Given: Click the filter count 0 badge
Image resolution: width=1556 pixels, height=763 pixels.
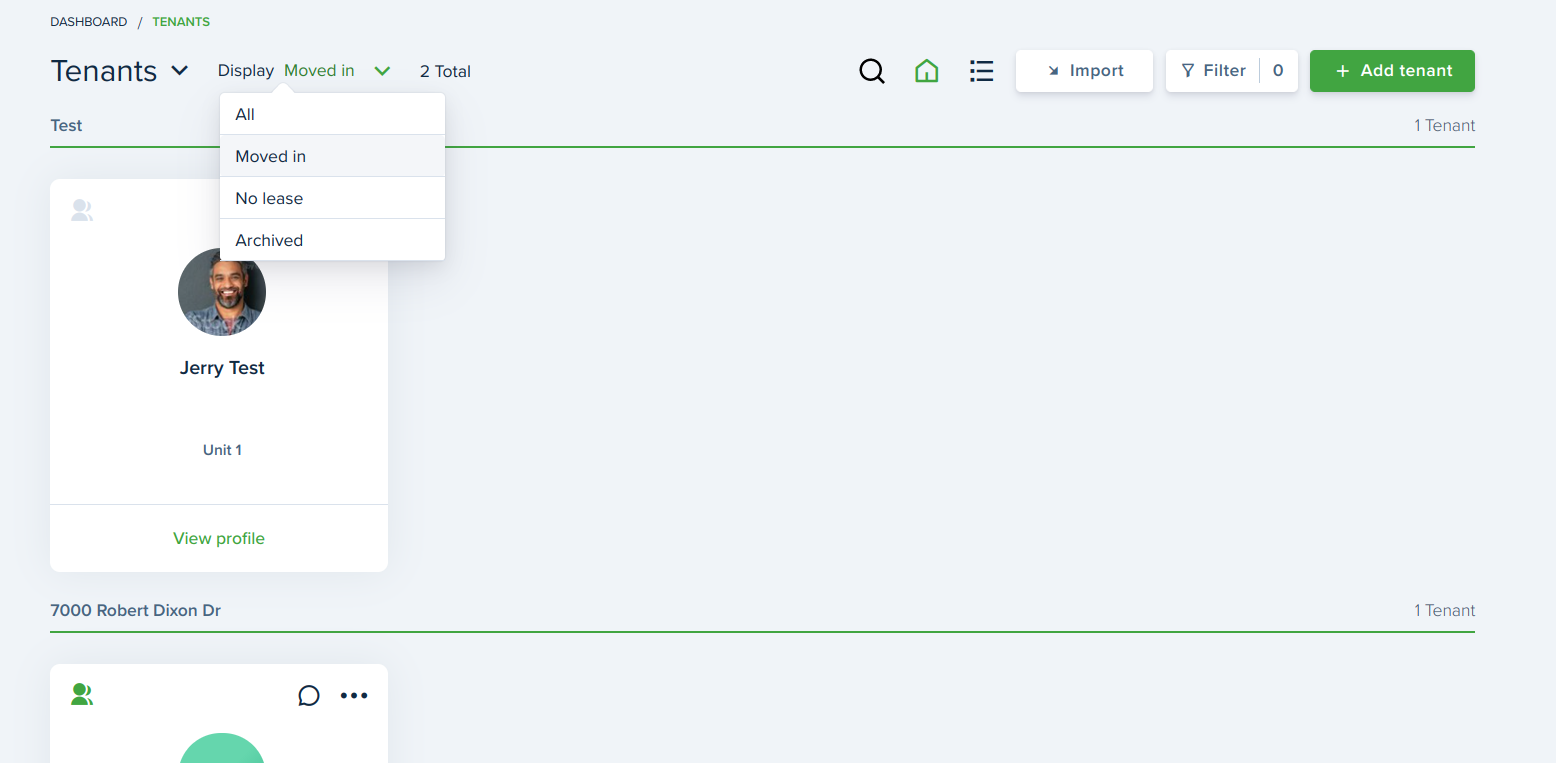Looking at the screenshot, I should click(x=1278, y=71).
